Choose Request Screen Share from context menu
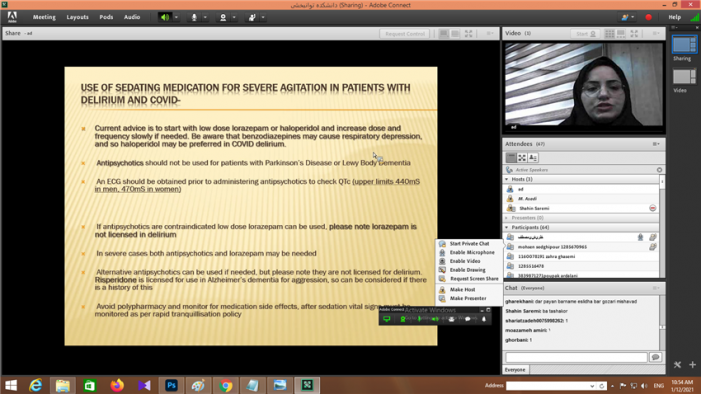Screen dimensions: 701x394 (x=468, y=279)
